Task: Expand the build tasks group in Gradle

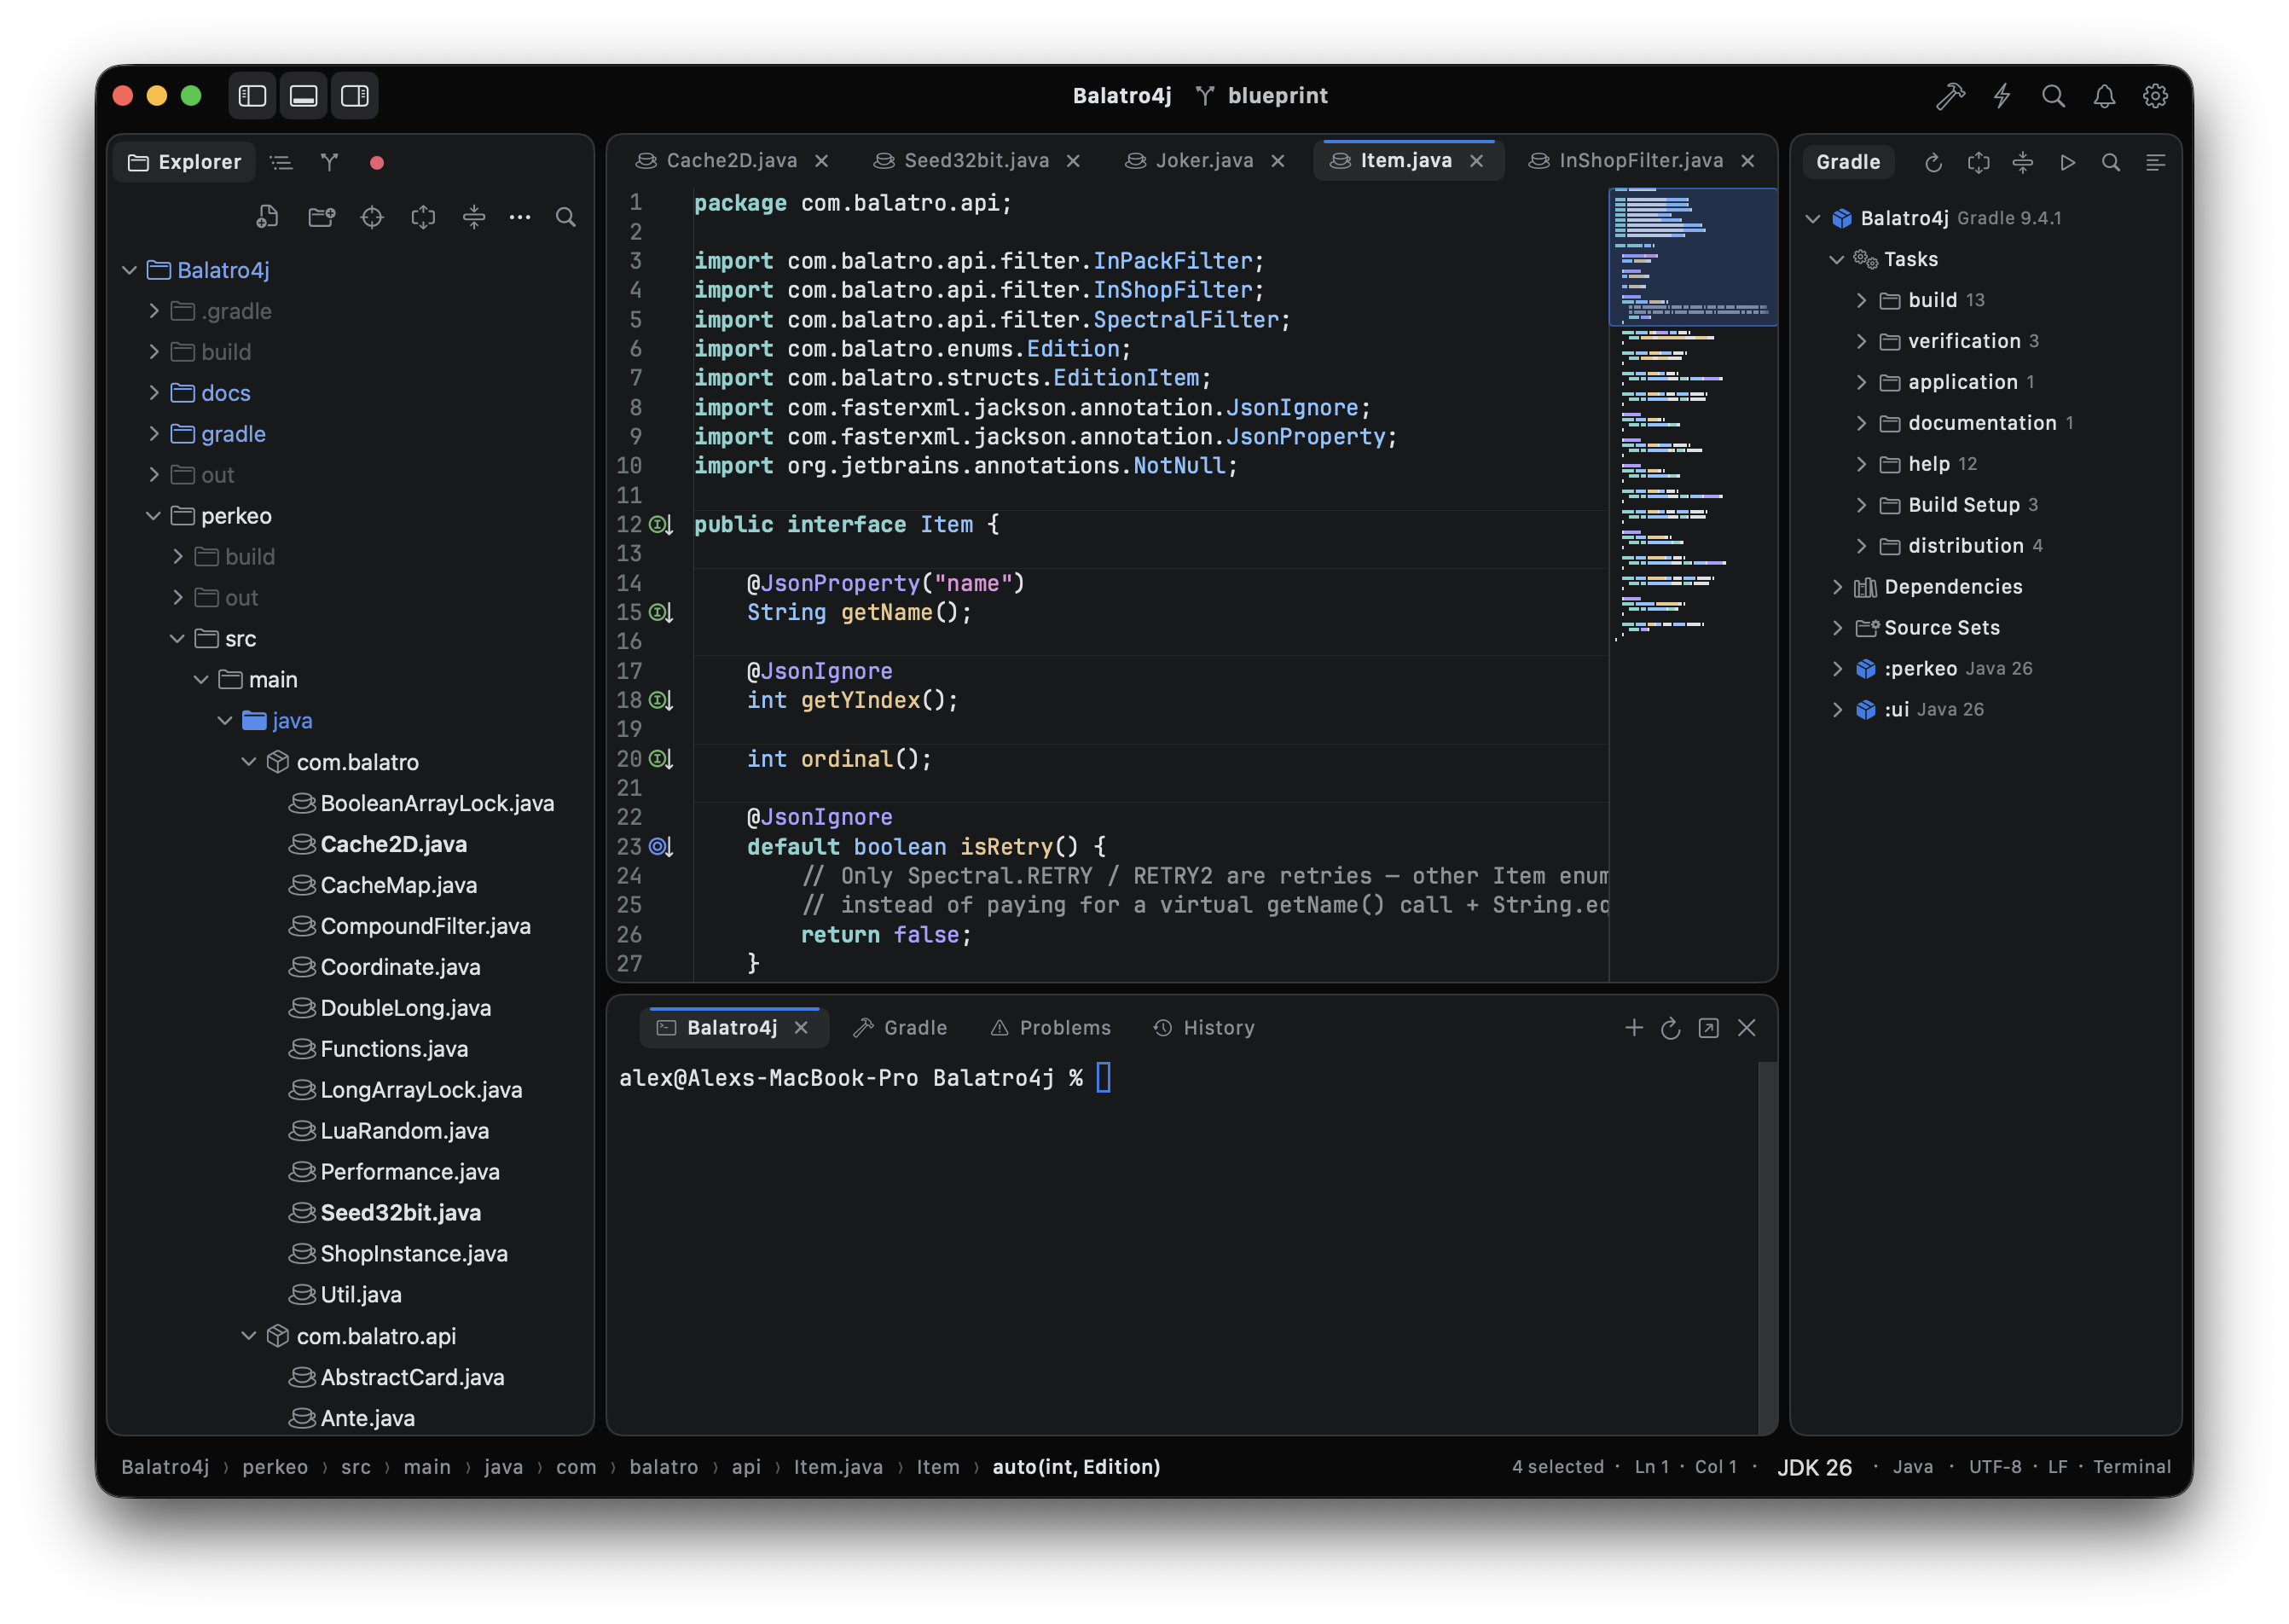Action: click(1861, 300)
